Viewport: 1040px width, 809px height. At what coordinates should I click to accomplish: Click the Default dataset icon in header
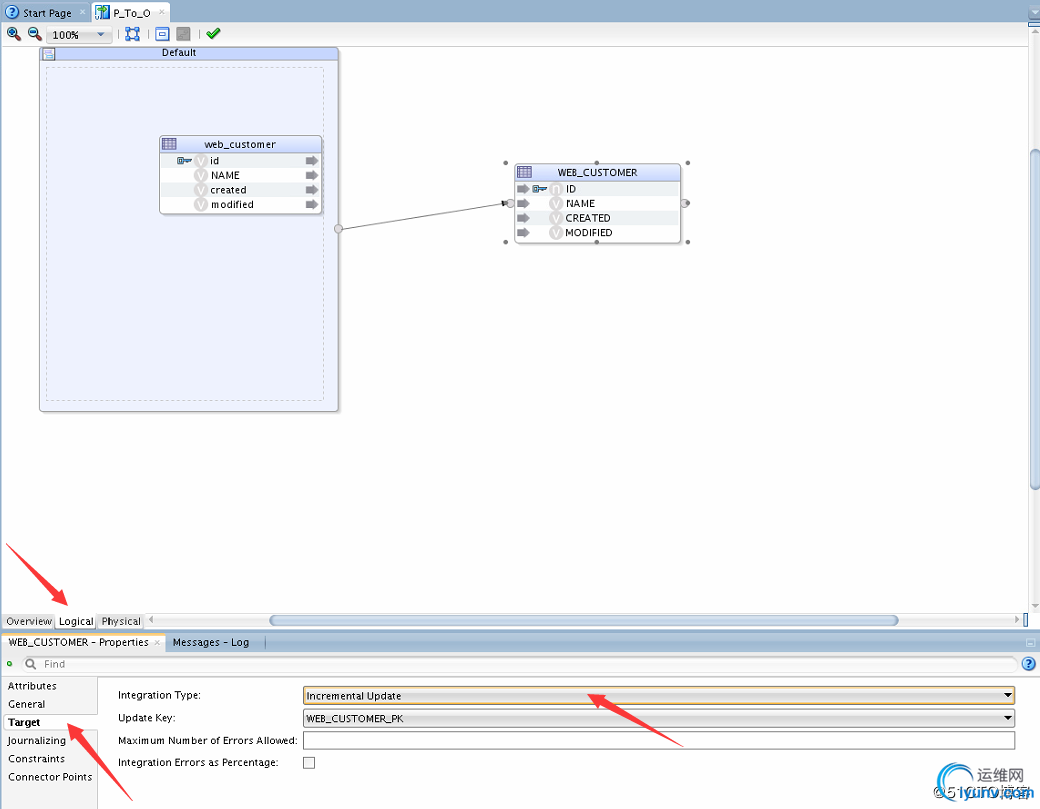point(49,54)
